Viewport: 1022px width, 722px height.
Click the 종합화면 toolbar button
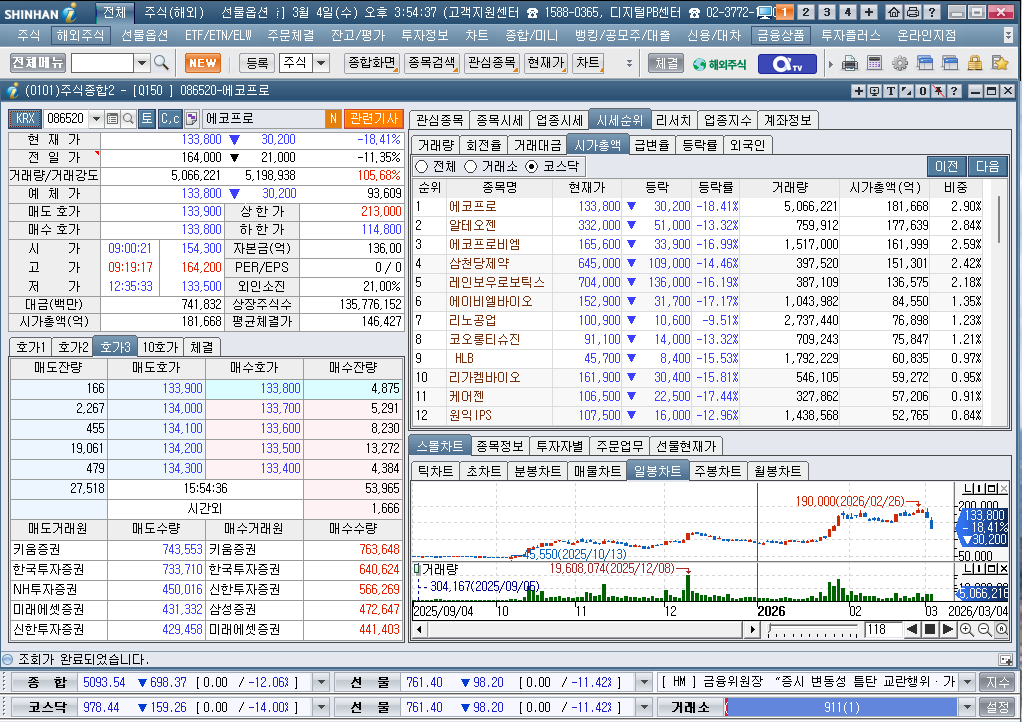pos(372,63)
